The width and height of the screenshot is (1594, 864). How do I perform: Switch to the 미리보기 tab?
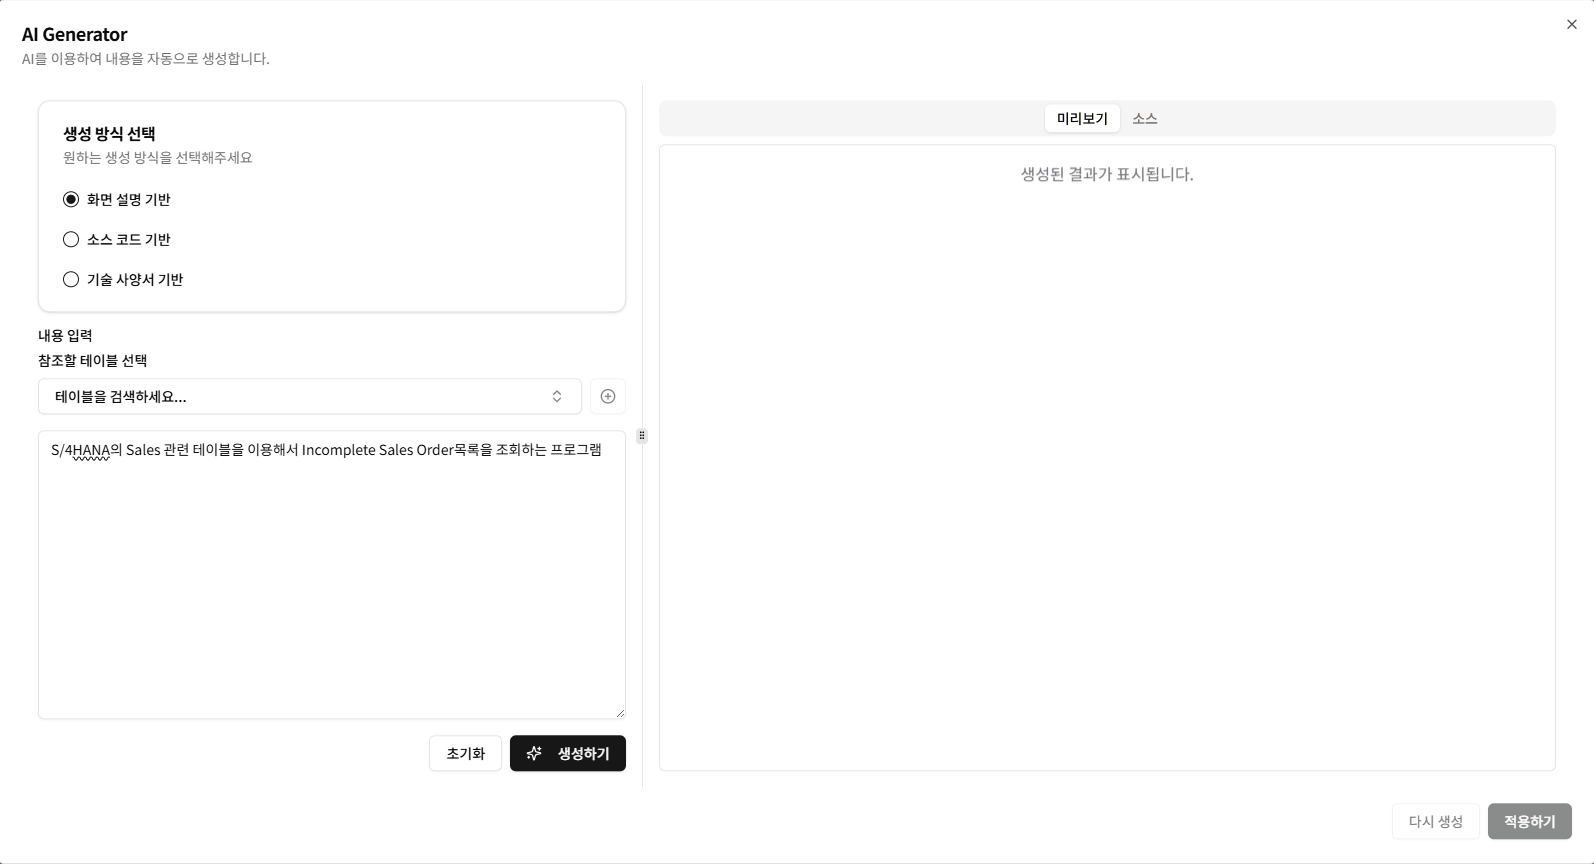1082,118
